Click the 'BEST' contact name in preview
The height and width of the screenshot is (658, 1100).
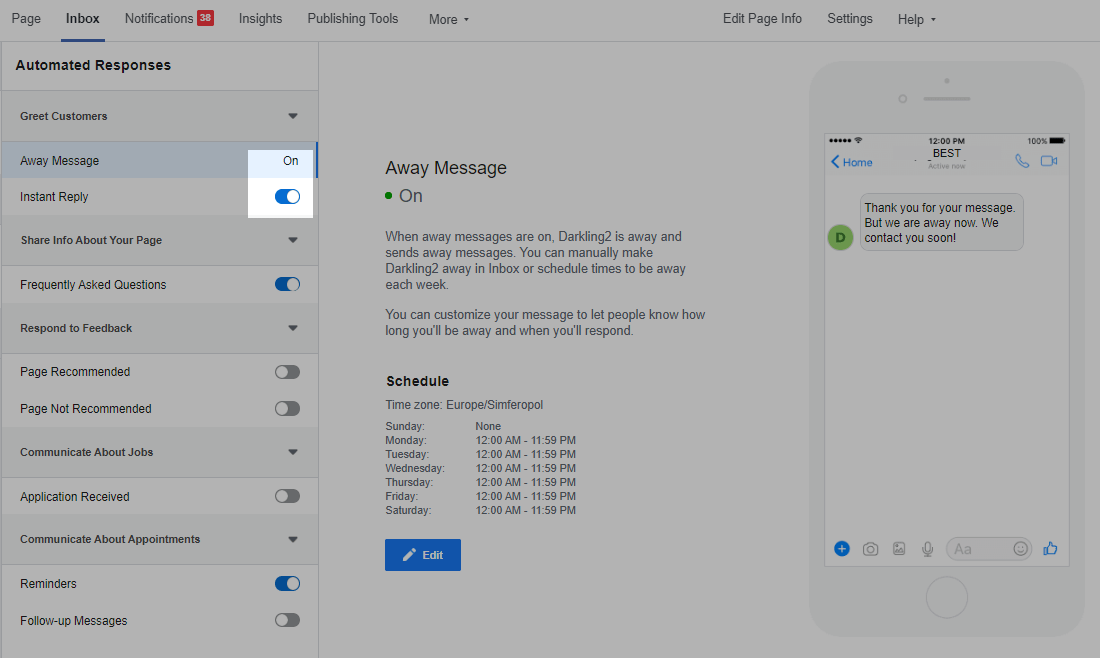coord(946,153)
